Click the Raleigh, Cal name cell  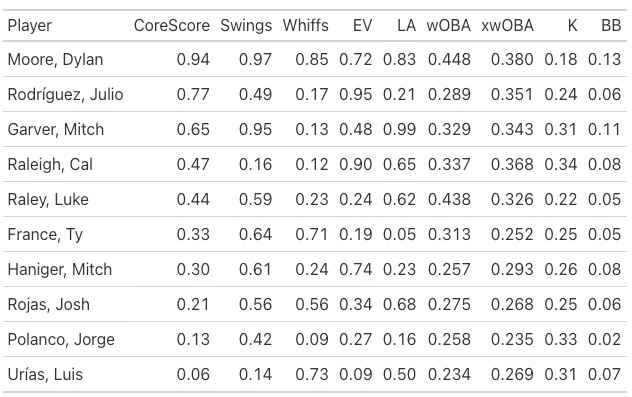(50, 164)
